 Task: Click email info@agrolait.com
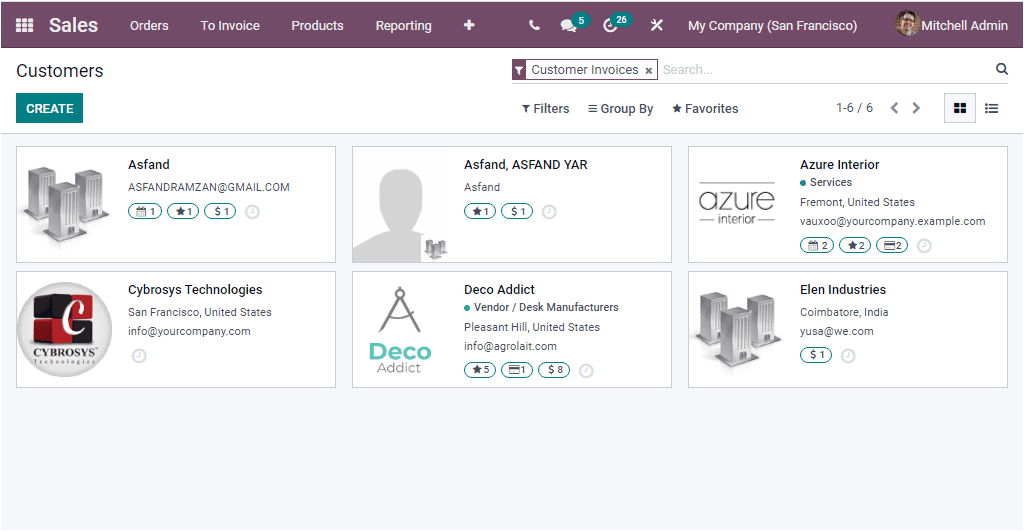[510, 346]
